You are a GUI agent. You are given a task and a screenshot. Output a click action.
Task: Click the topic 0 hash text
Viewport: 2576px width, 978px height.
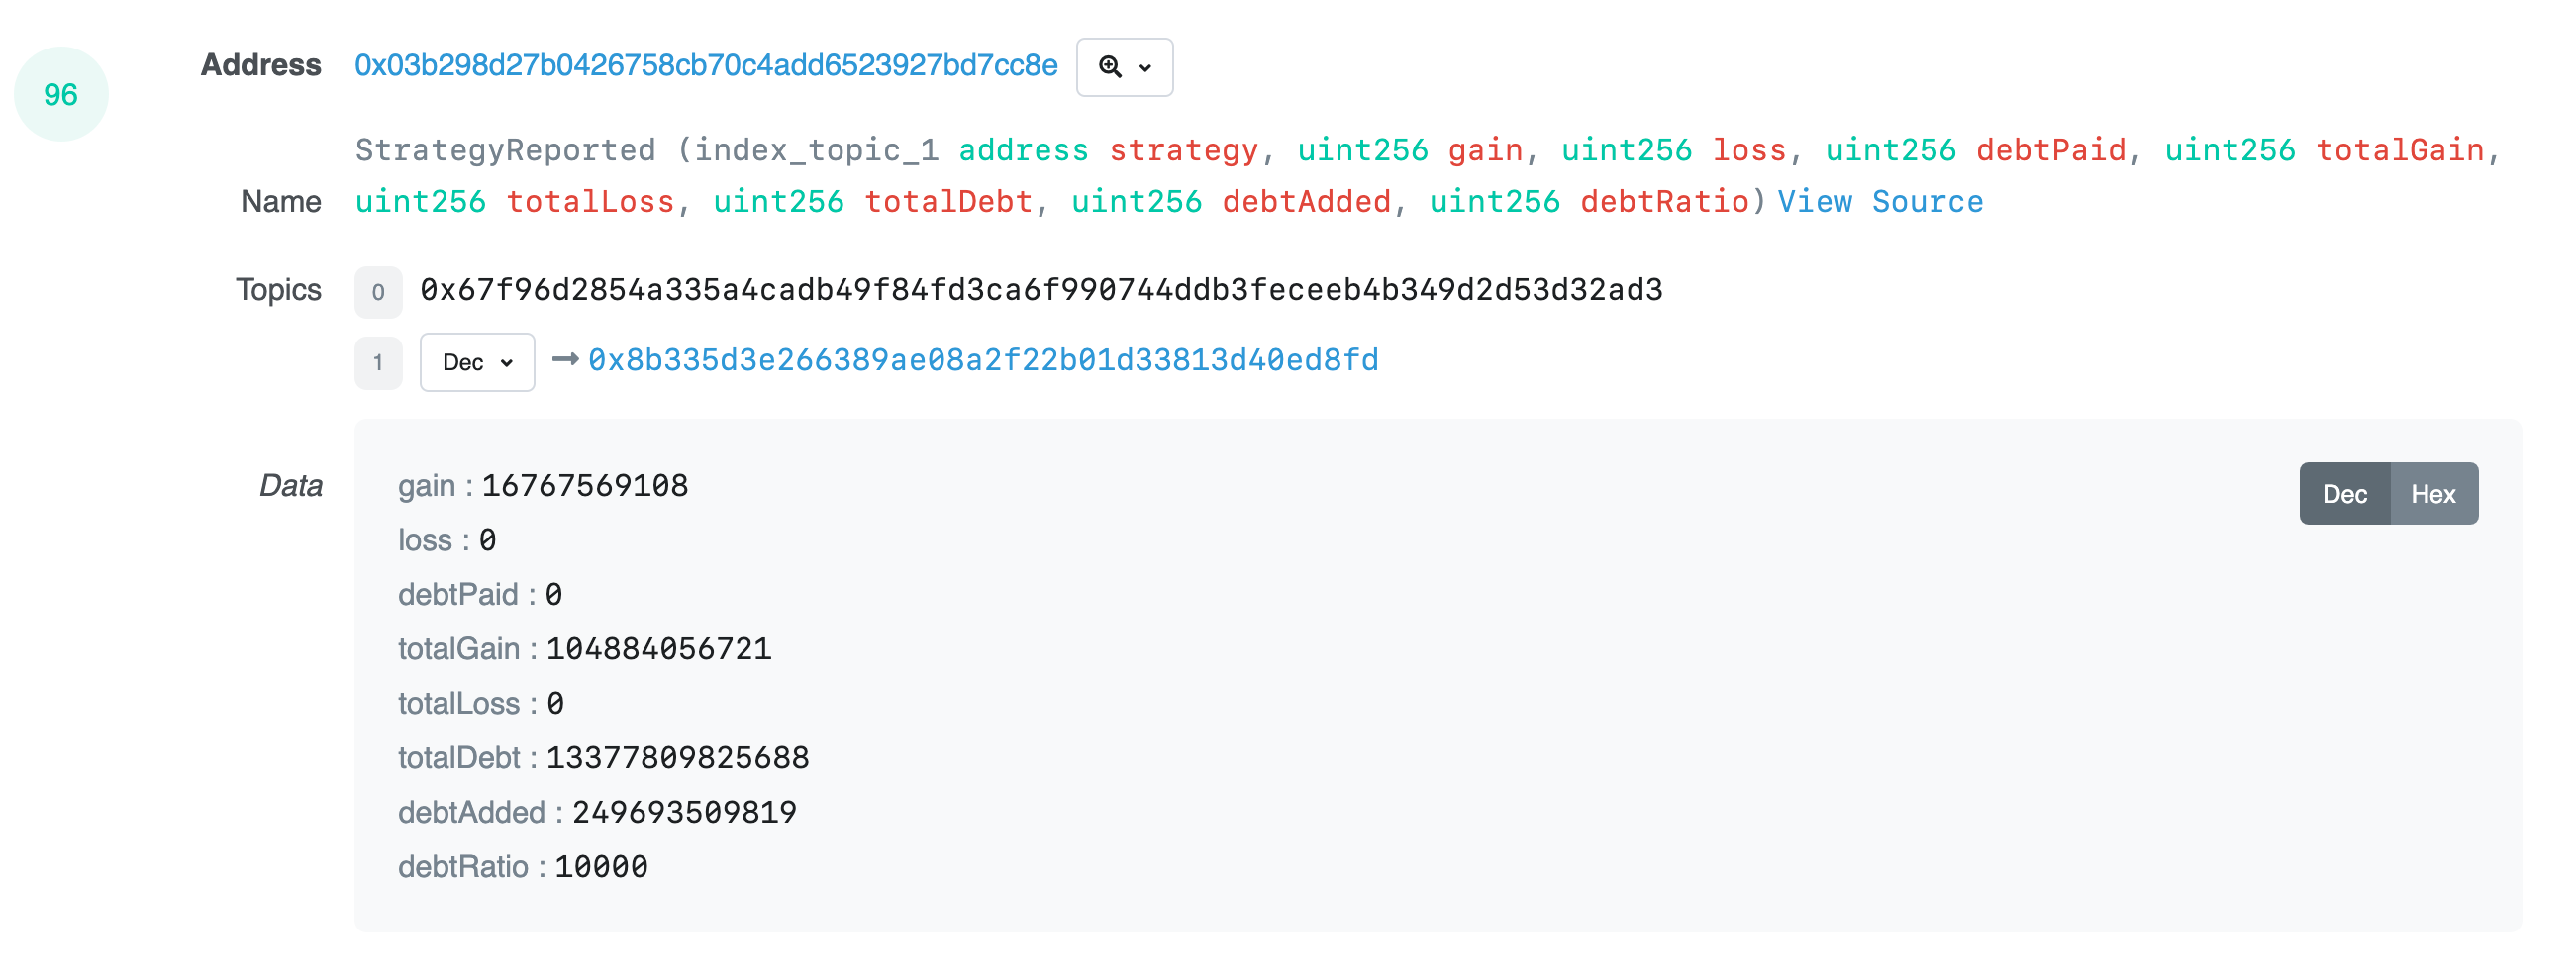pos(1041,290)
